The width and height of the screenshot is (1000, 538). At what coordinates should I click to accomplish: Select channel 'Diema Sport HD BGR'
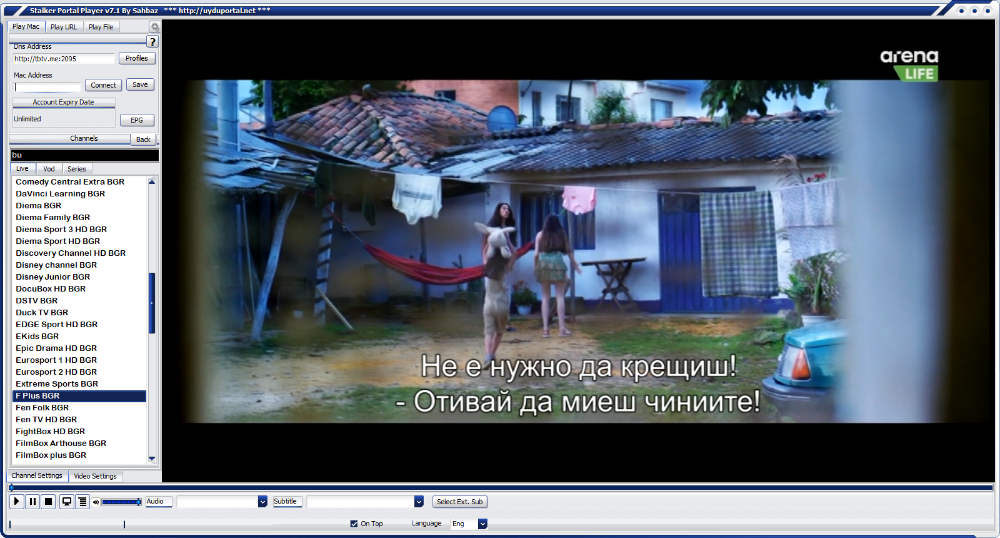(58, 241)
